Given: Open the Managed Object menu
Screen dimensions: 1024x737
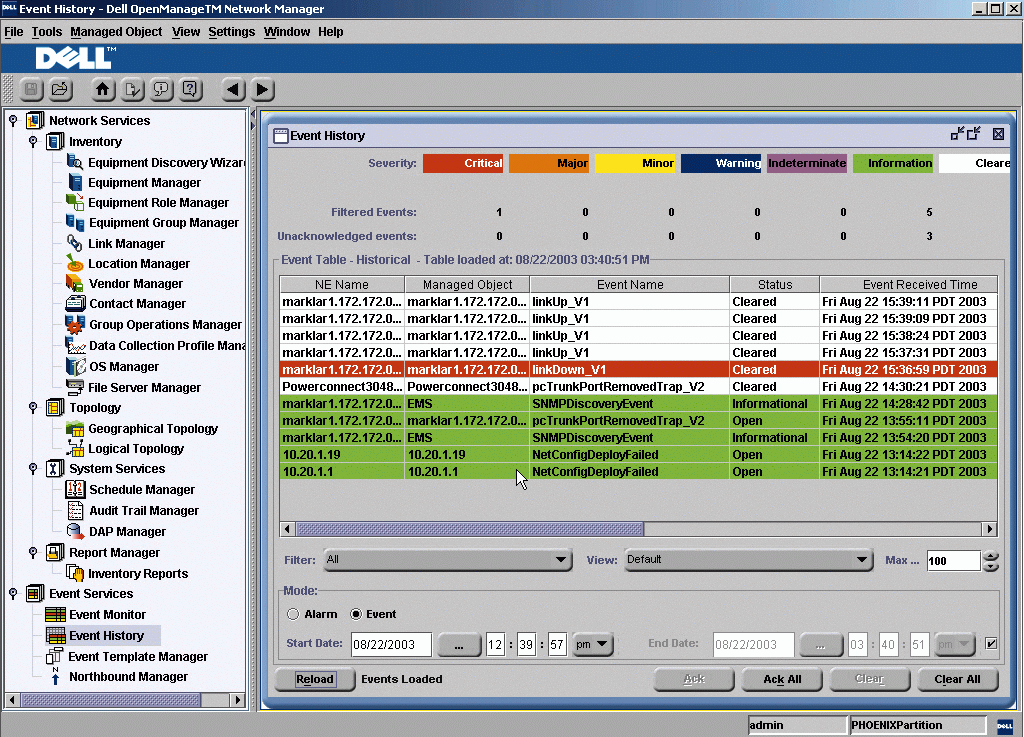Looking at the screenshot, I should coord(116,31).
